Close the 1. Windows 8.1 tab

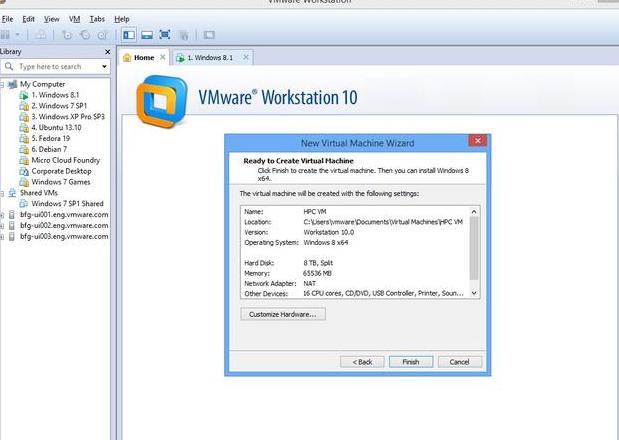click(x=246, y=57)
